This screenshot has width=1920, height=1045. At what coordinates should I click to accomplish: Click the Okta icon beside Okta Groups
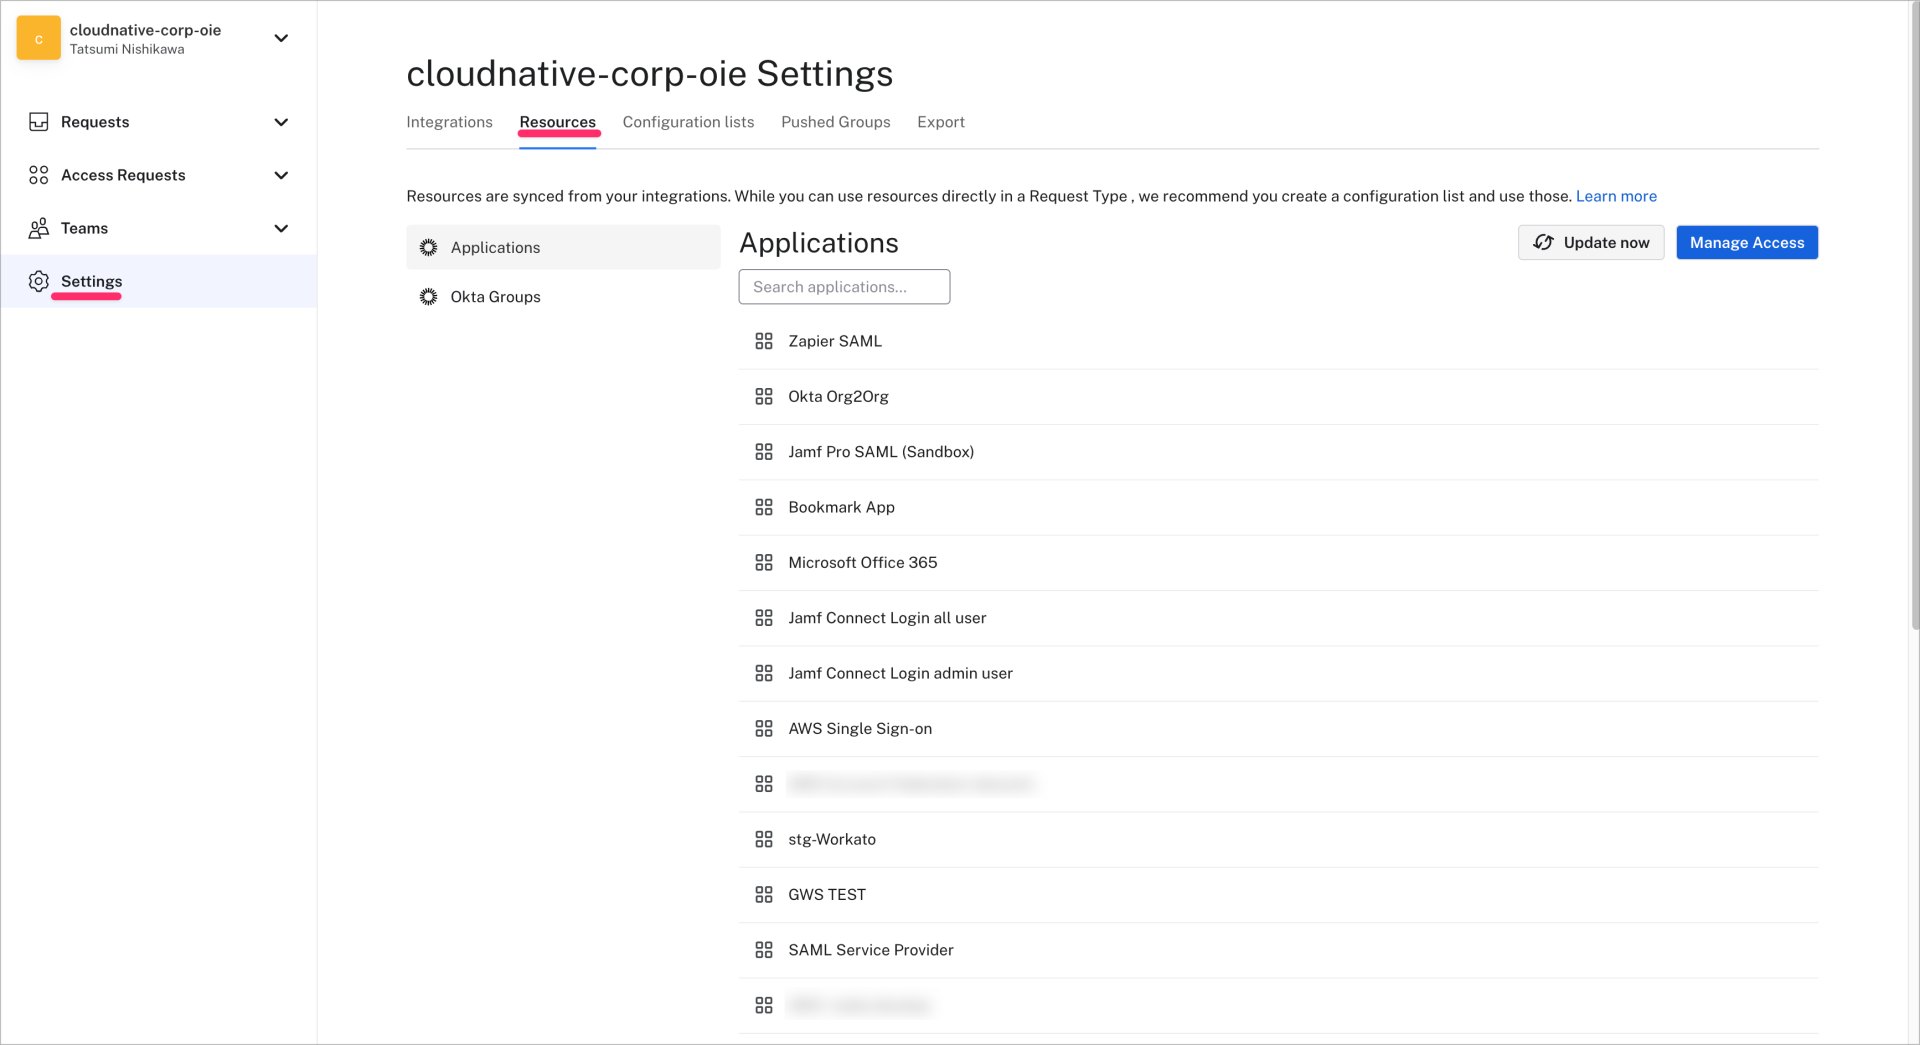tap(429, 296)
